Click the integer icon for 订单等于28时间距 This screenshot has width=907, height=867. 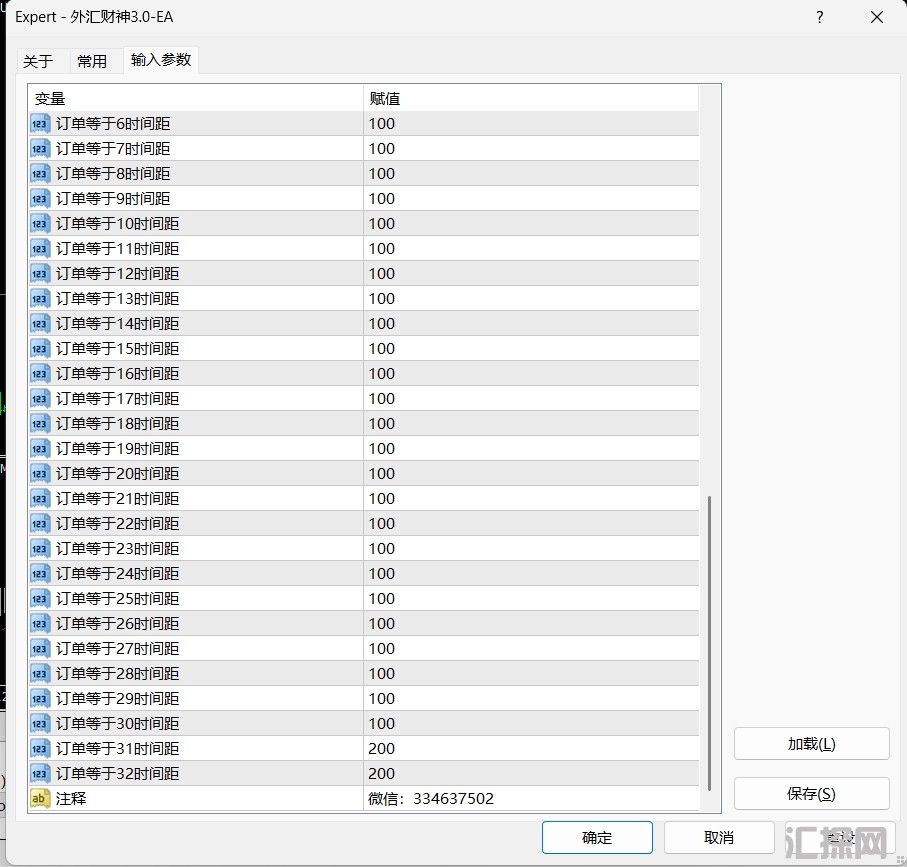(40, 673)
